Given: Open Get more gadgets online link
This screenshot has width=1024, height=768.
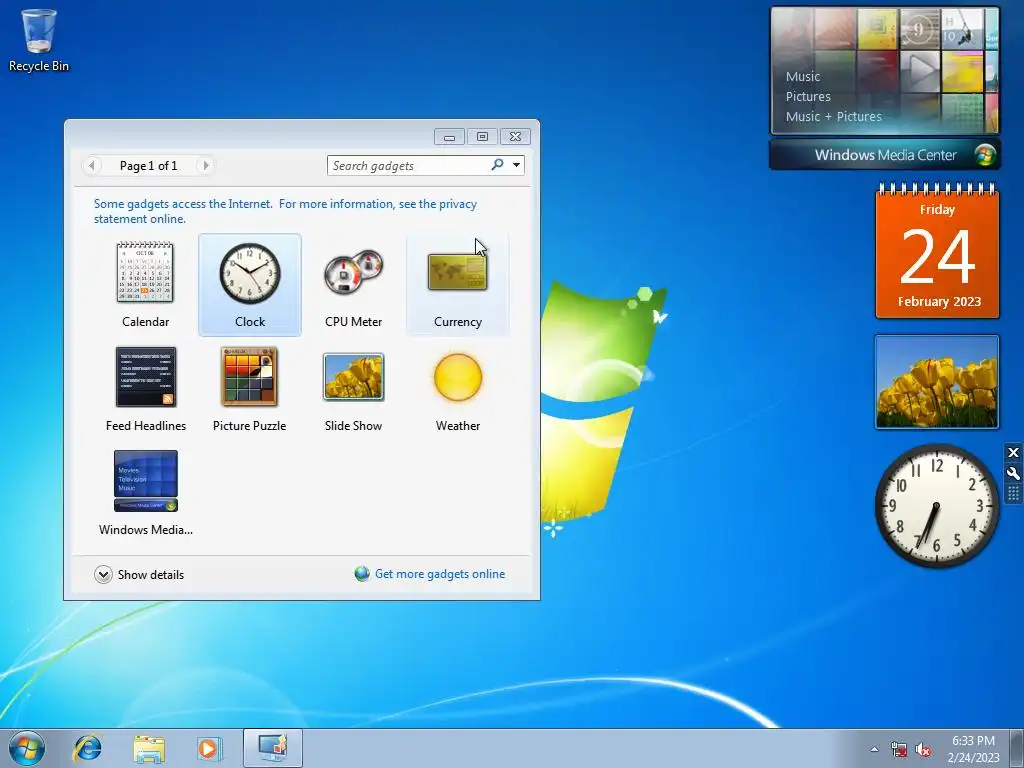Looking at the screenshot, I should click(x=440, y=574).
